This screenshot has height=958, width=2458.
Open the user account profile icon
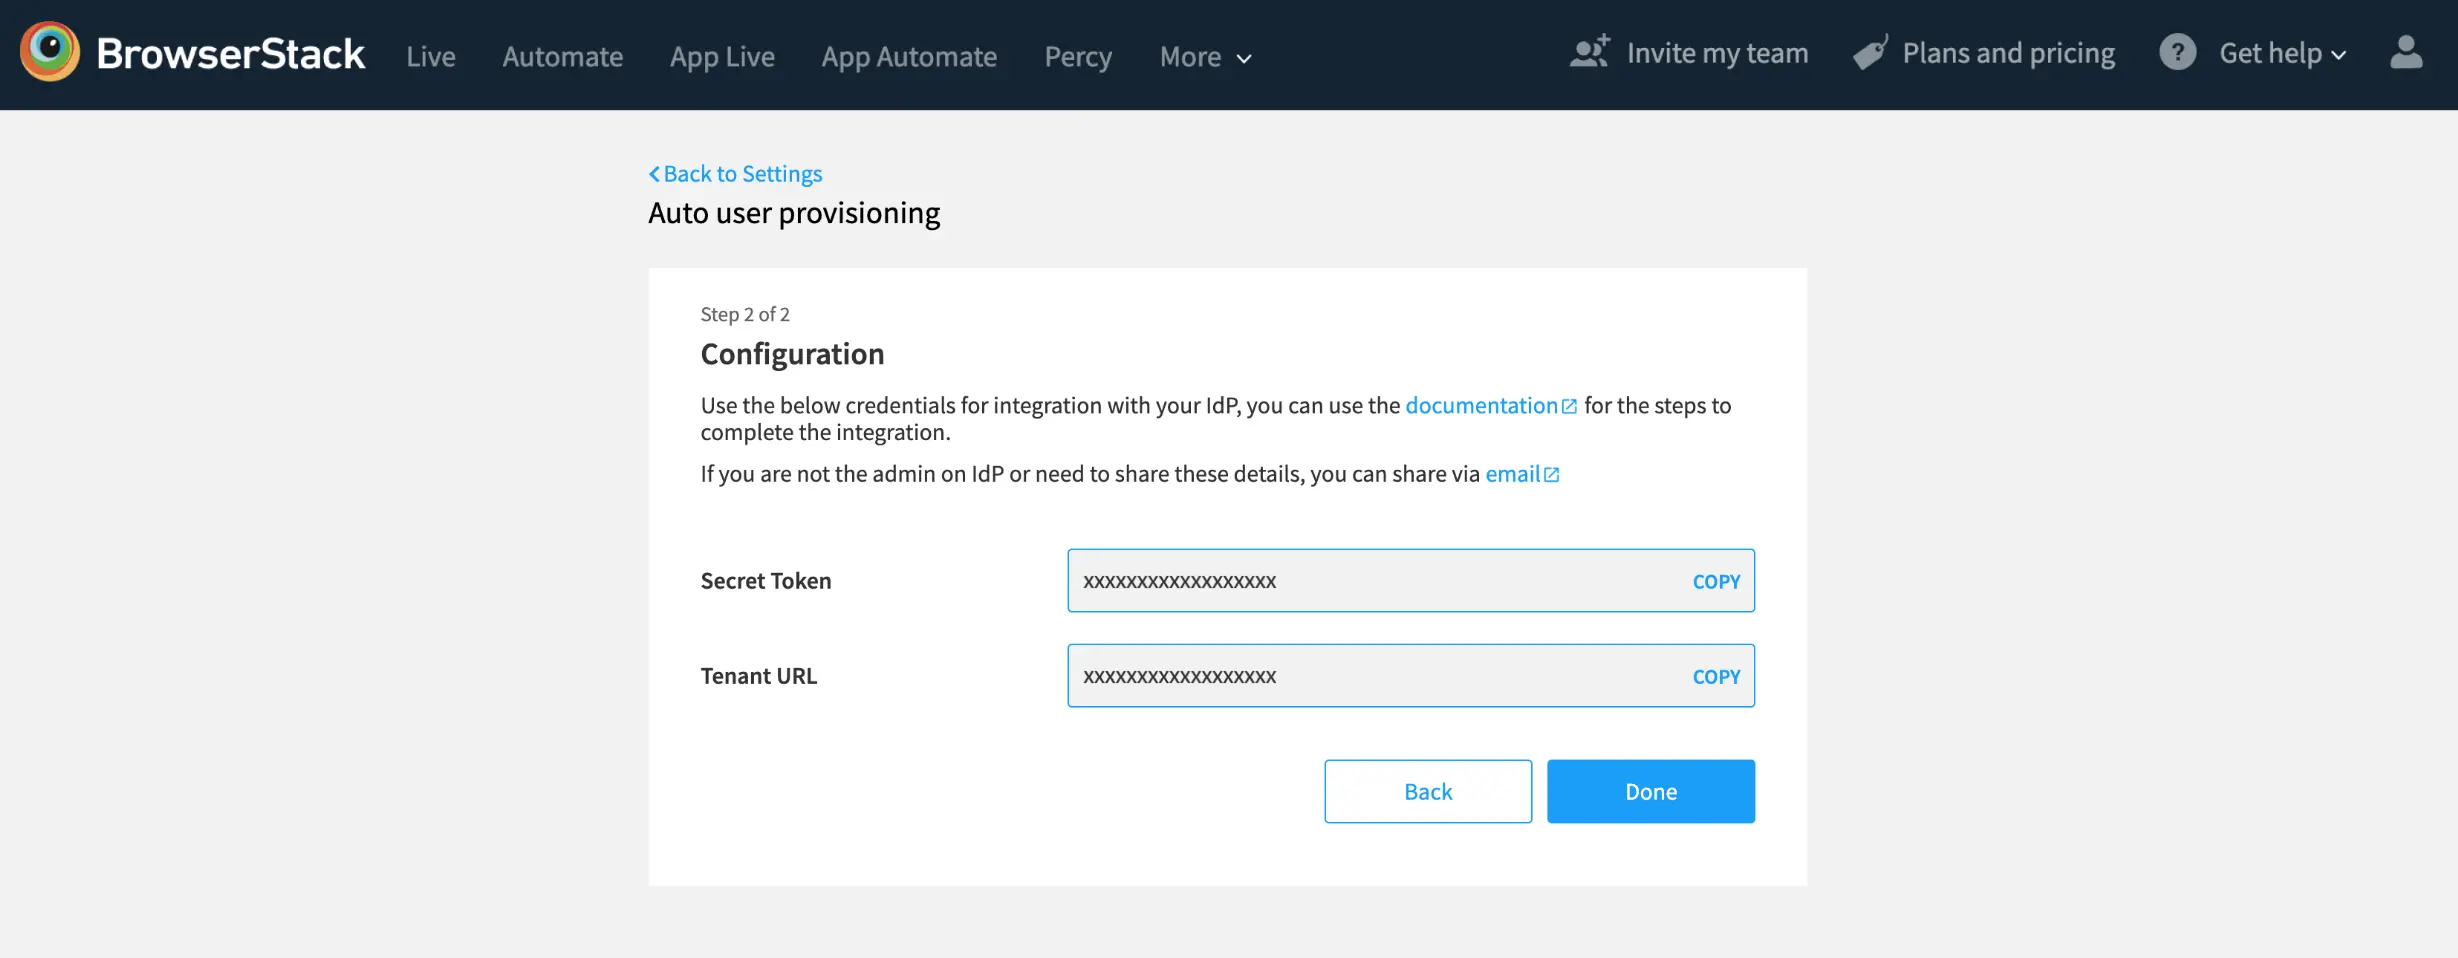click(x=2405, y=53)
